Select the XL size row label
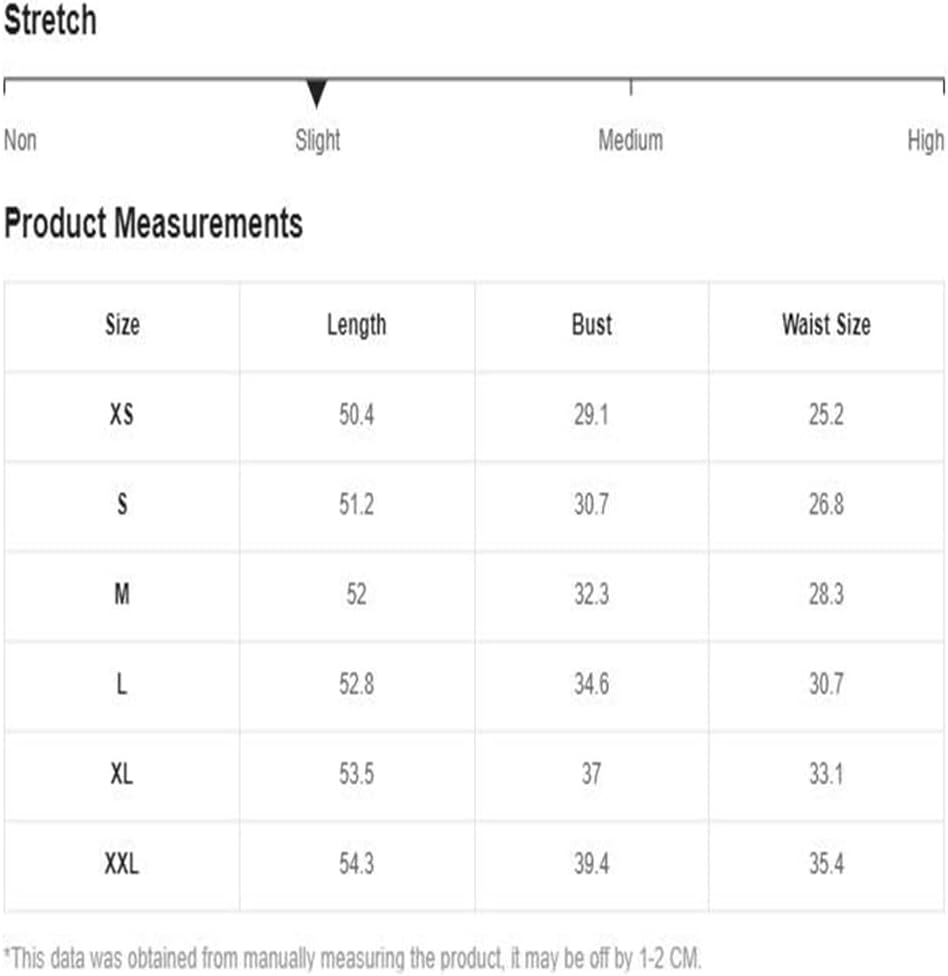The width and height of the screenshot is (948, 976). tap(121, 774)
